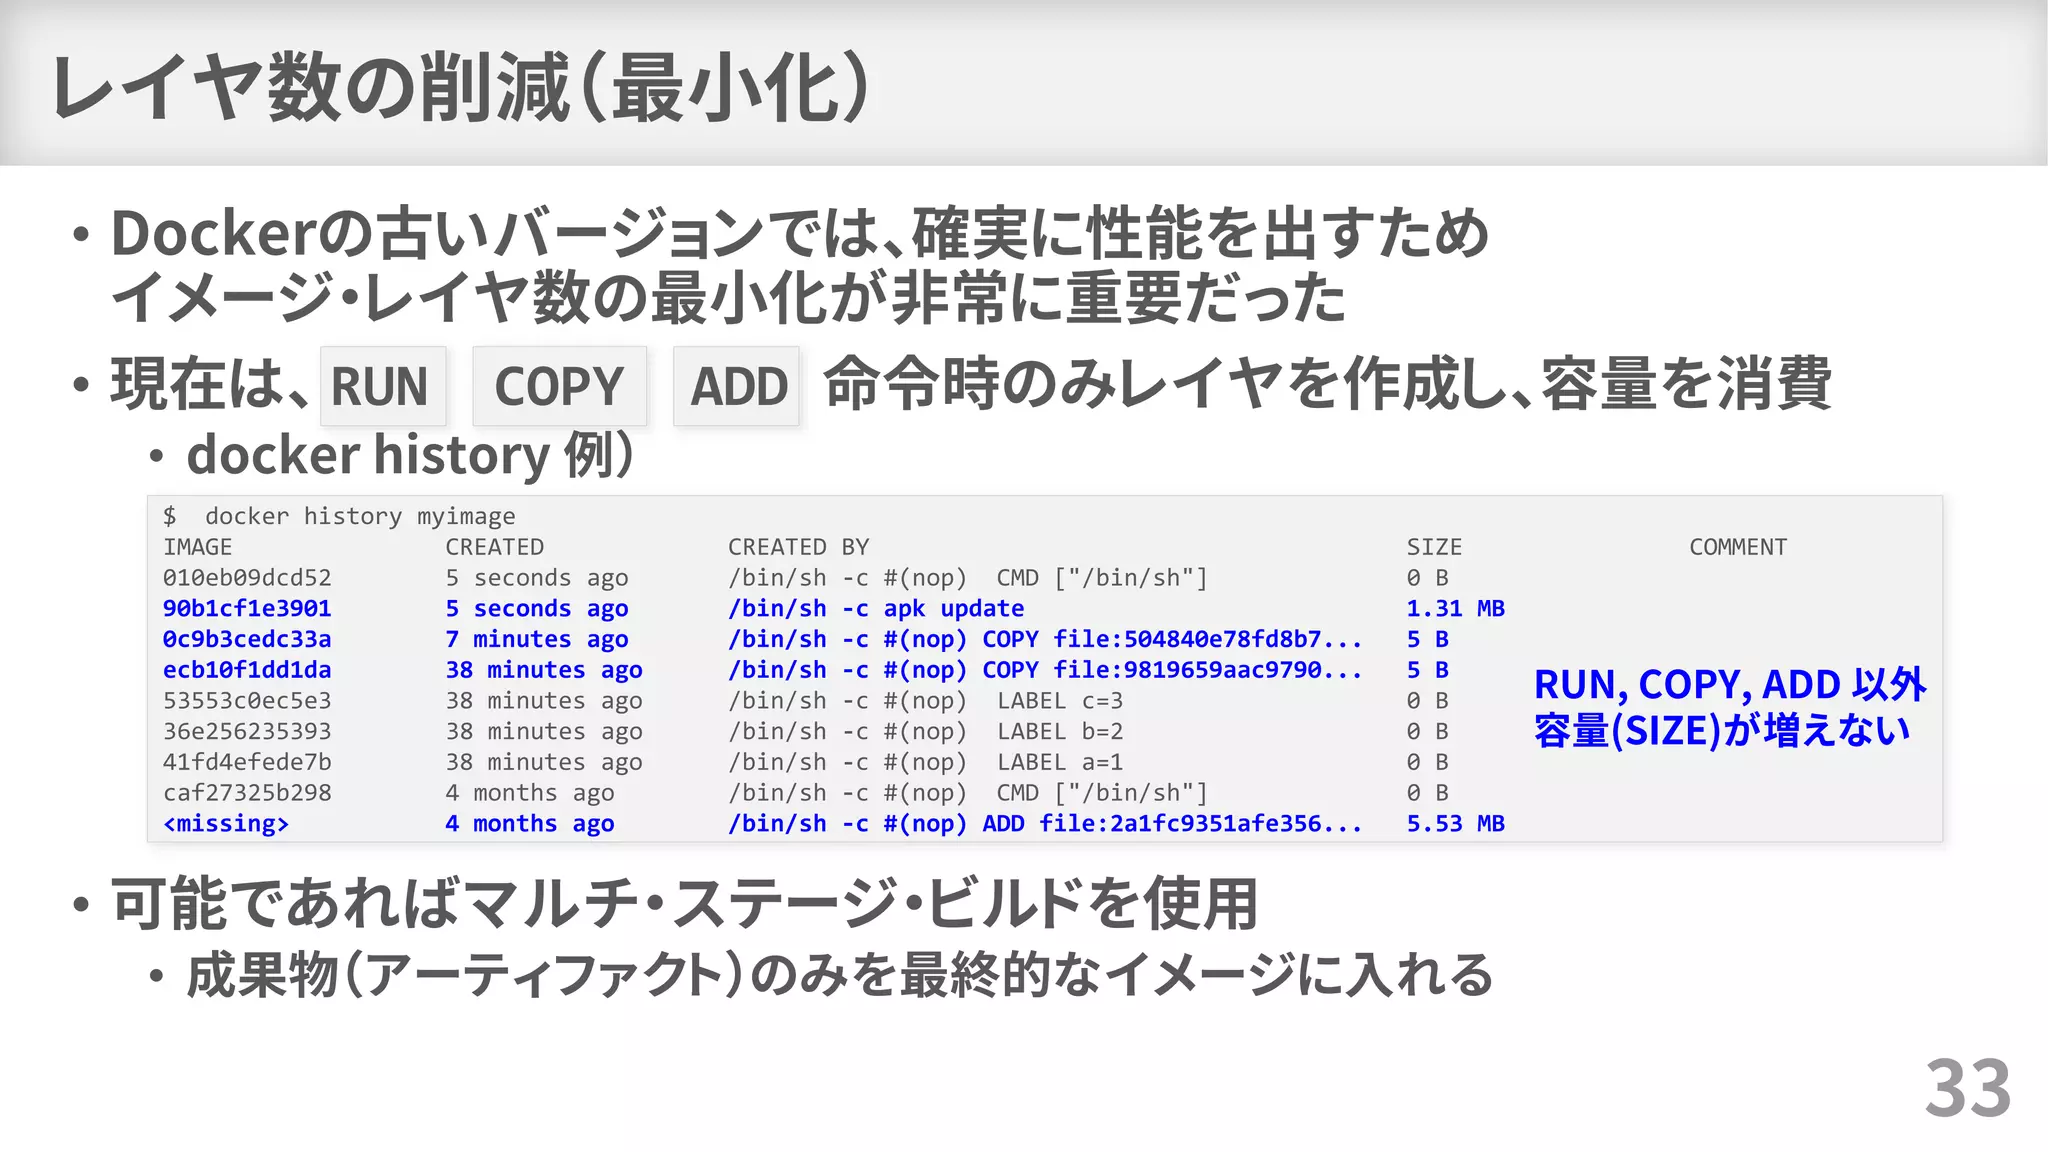The width and height of the screenshot is (2048, 1152).
Task: Click image ID 53553c0ec5e3
Action: (x=247, y=701)
